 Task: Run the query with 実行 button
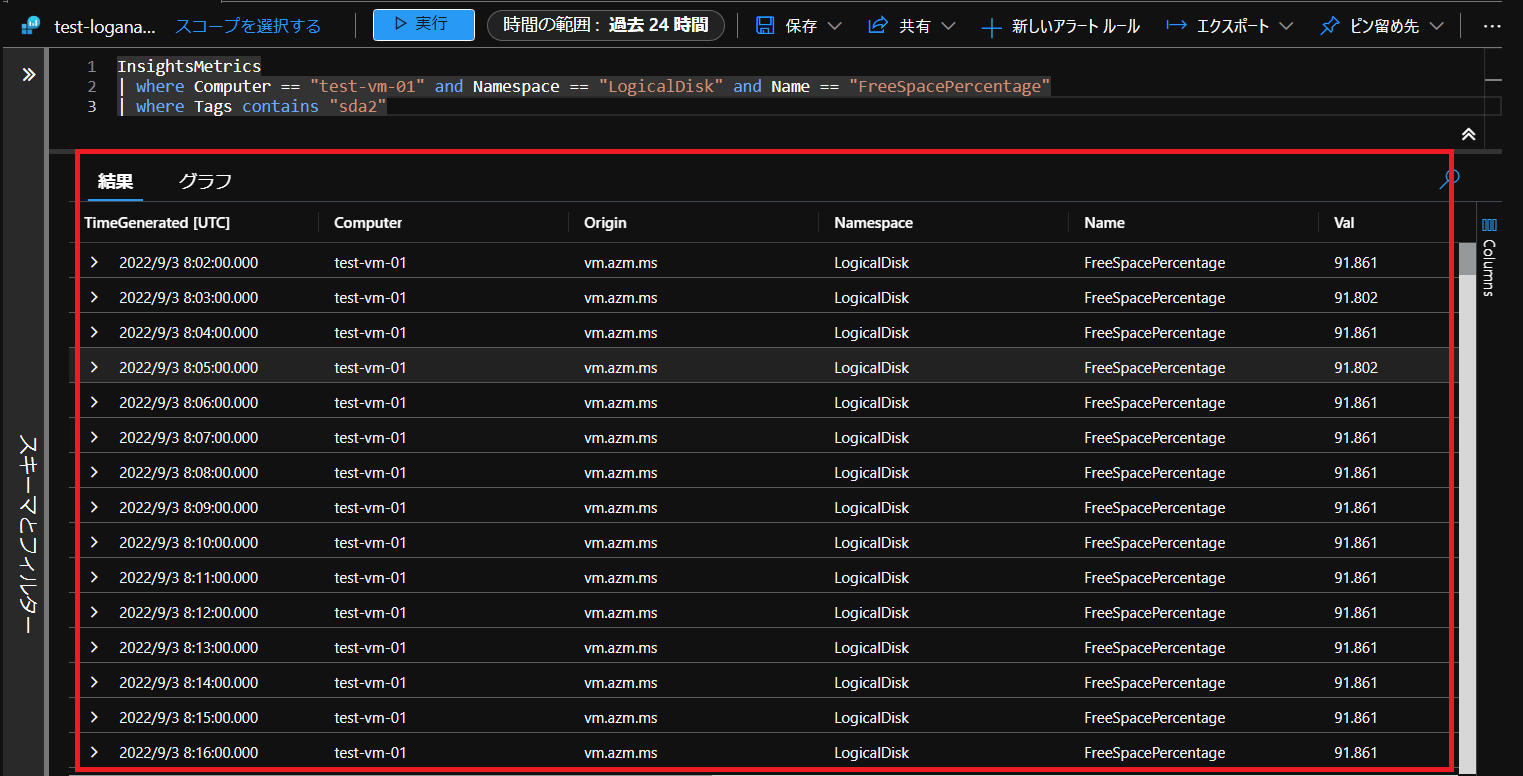click(423, 24)
